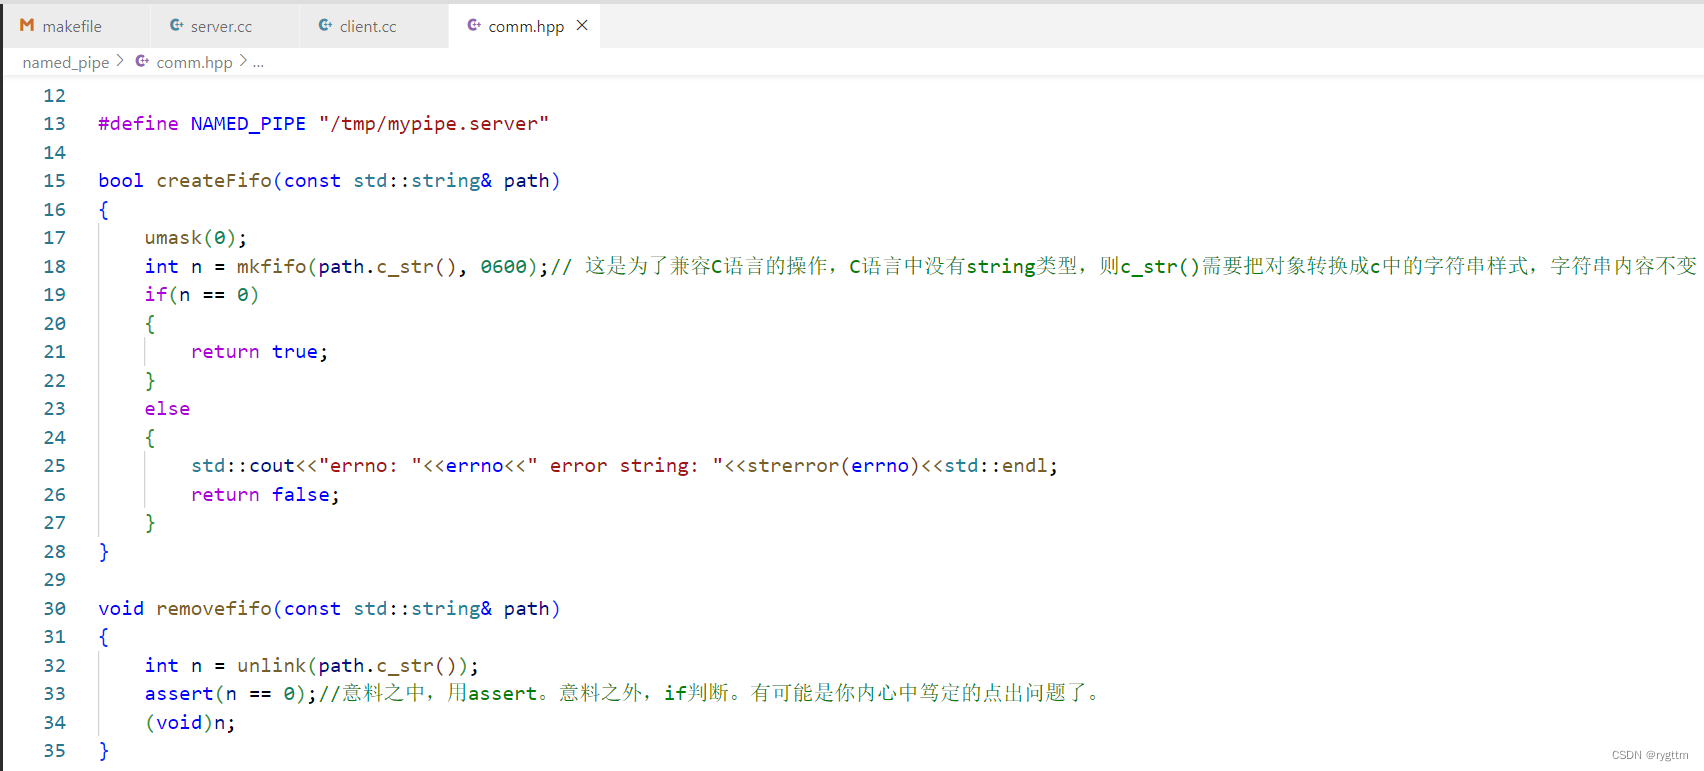
Task: Click the return false; statement
Action: coord(265,495)
